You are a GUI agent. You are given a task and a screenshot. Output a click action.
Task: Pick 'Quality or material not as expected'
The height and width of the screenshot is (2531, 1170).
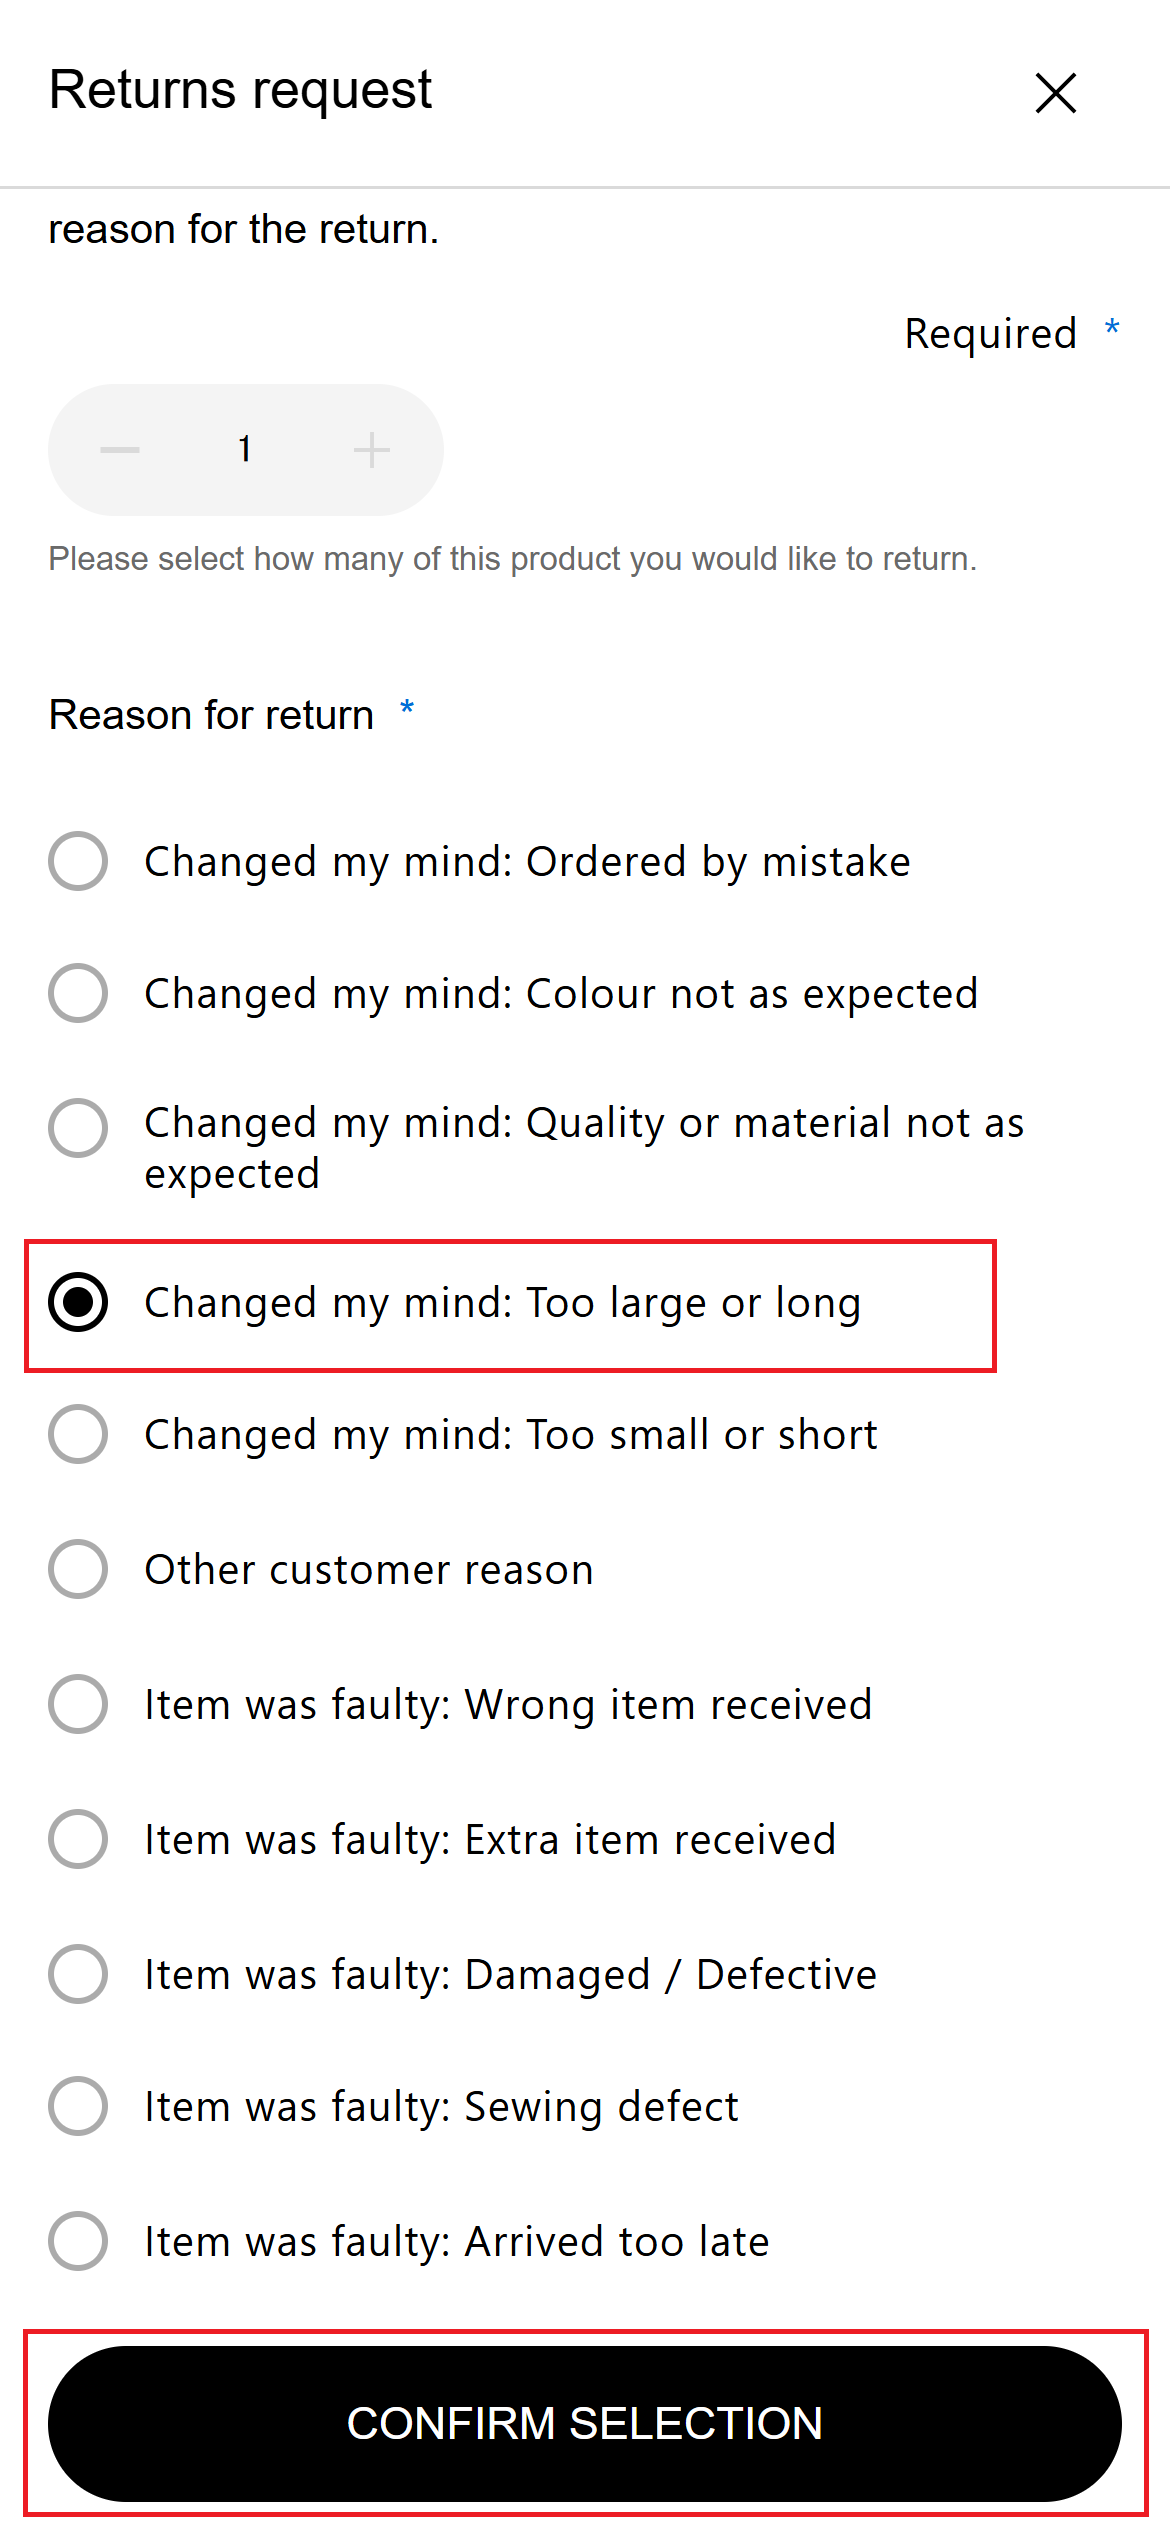(x=78, y=1128)
